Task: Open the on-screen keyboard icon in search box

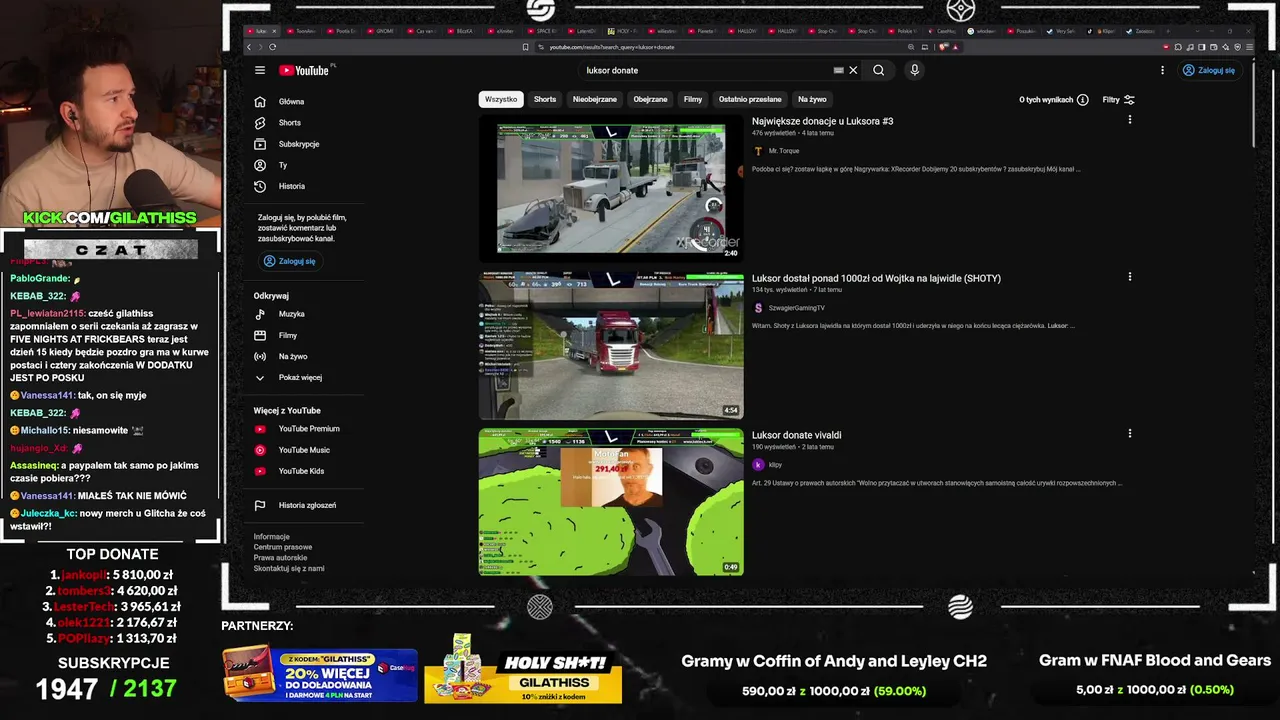Action: pos(838,70)
